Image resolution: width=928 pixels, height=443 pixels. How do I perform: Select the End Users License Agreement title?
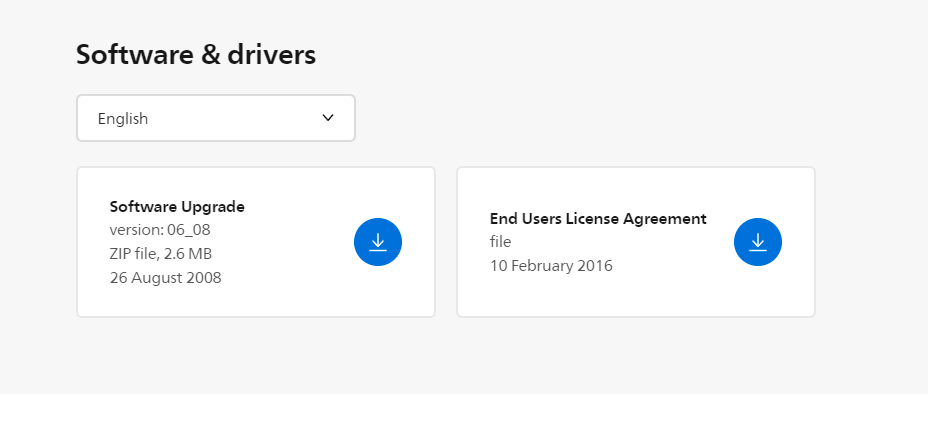coord(598,218)
